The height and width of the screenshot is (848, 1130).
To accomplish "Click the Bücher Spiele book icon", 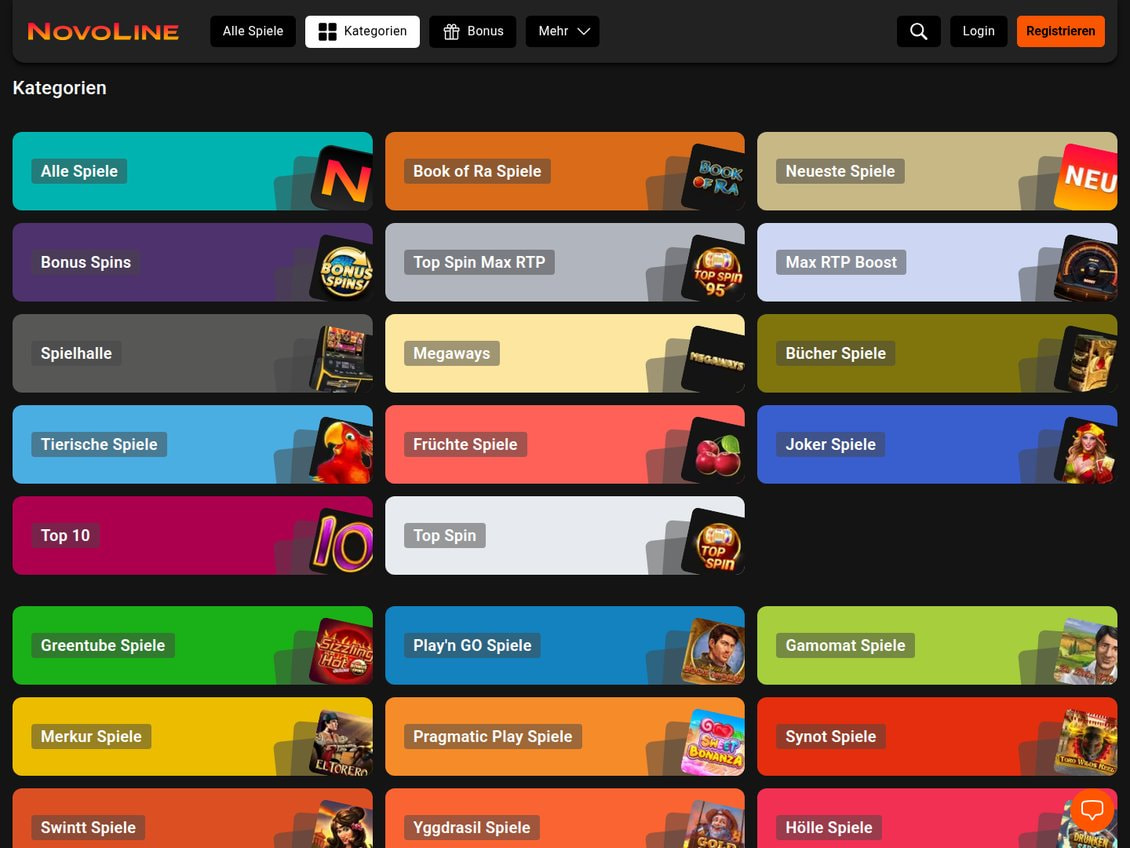I will [x=1086, y=358].
